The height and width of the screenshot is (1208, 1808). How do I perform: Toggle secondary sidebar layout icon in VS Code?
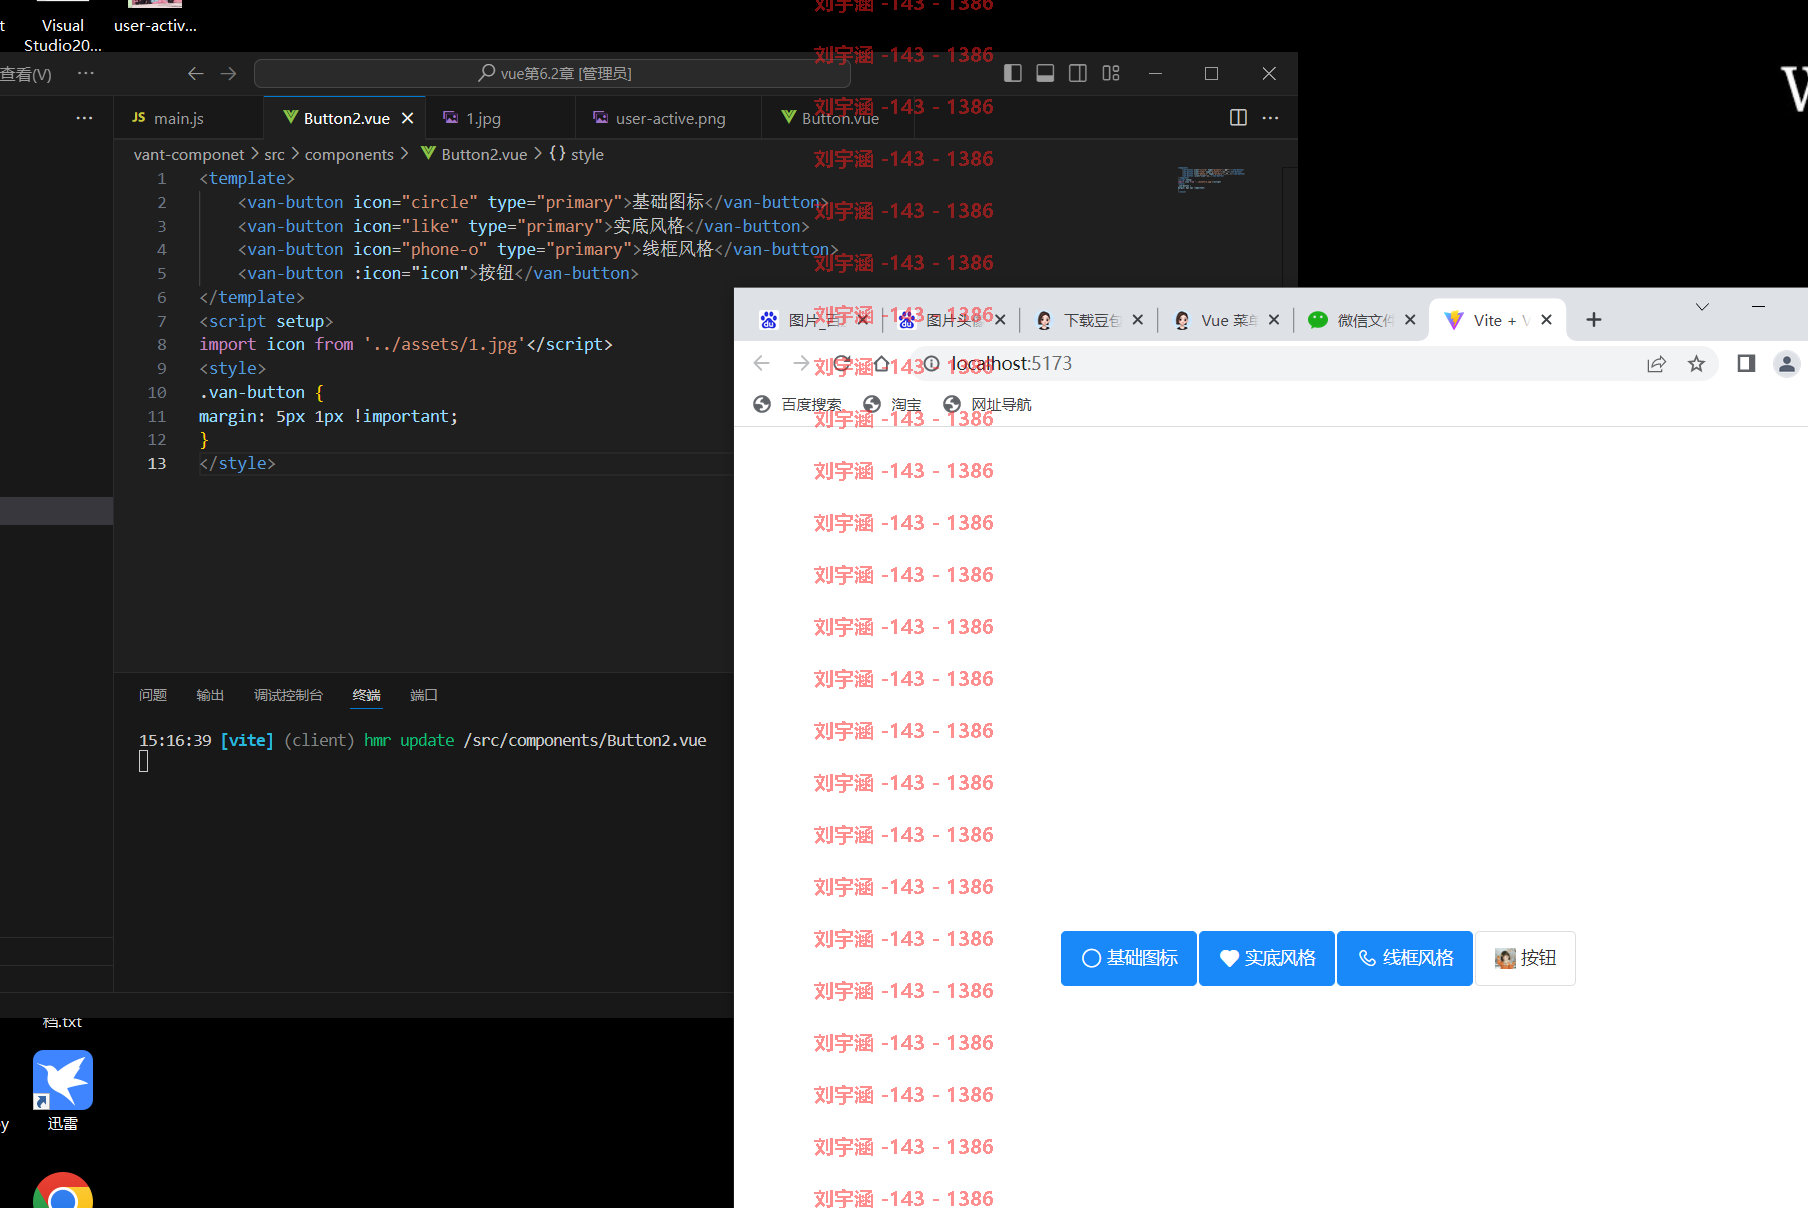click(x=1078, y=73)
